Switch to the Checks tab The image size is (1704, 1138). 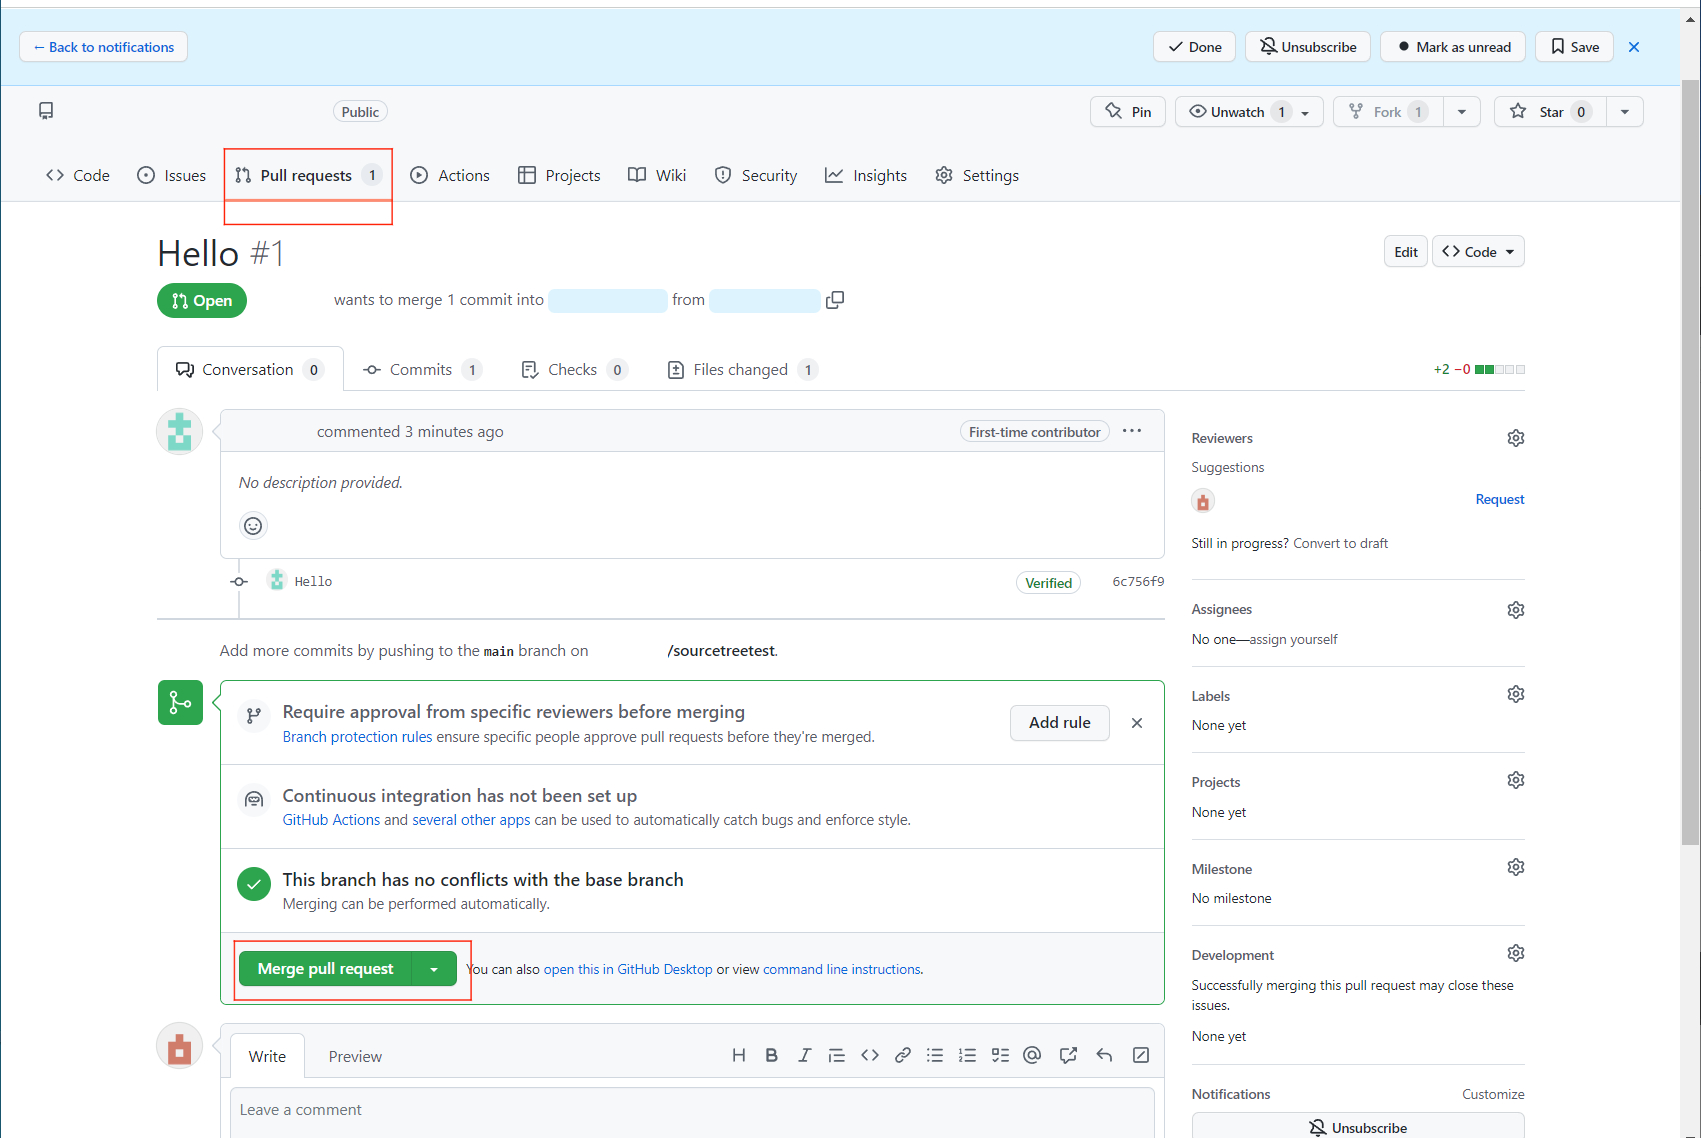pyautogui.click(x=575, y=370)
